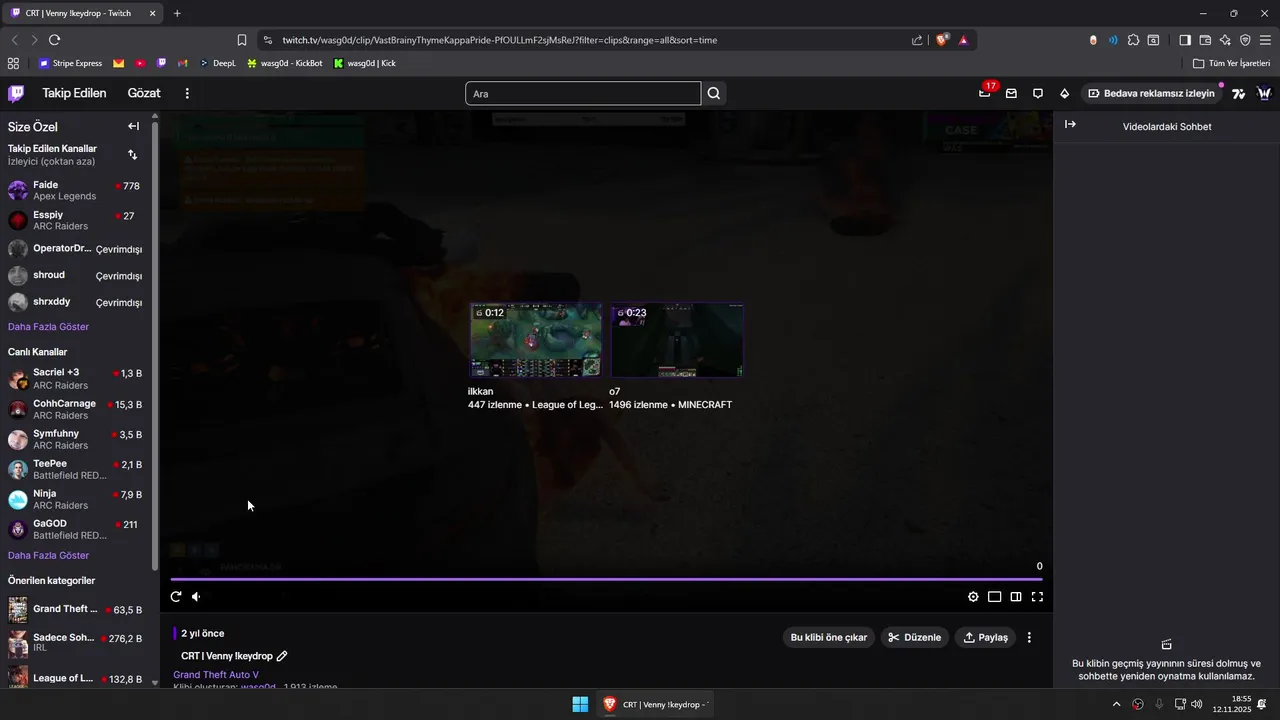
Task: Expand followed channels with Daha Fazla Göster
Action: (x=48, y=327)
